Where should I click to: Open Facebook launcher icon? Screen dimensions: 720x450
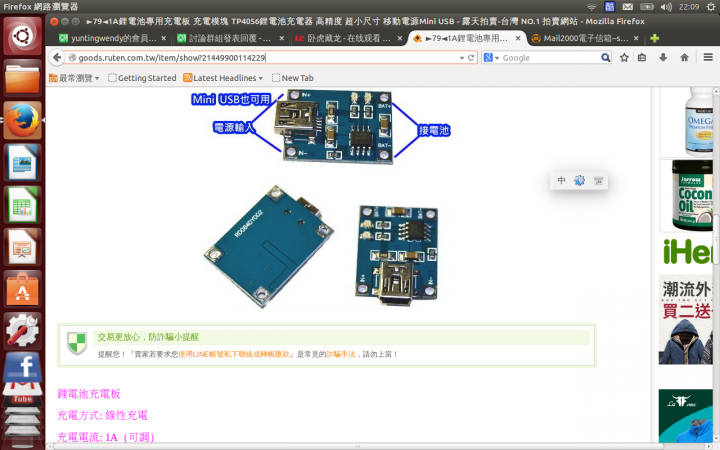point(22,366)
